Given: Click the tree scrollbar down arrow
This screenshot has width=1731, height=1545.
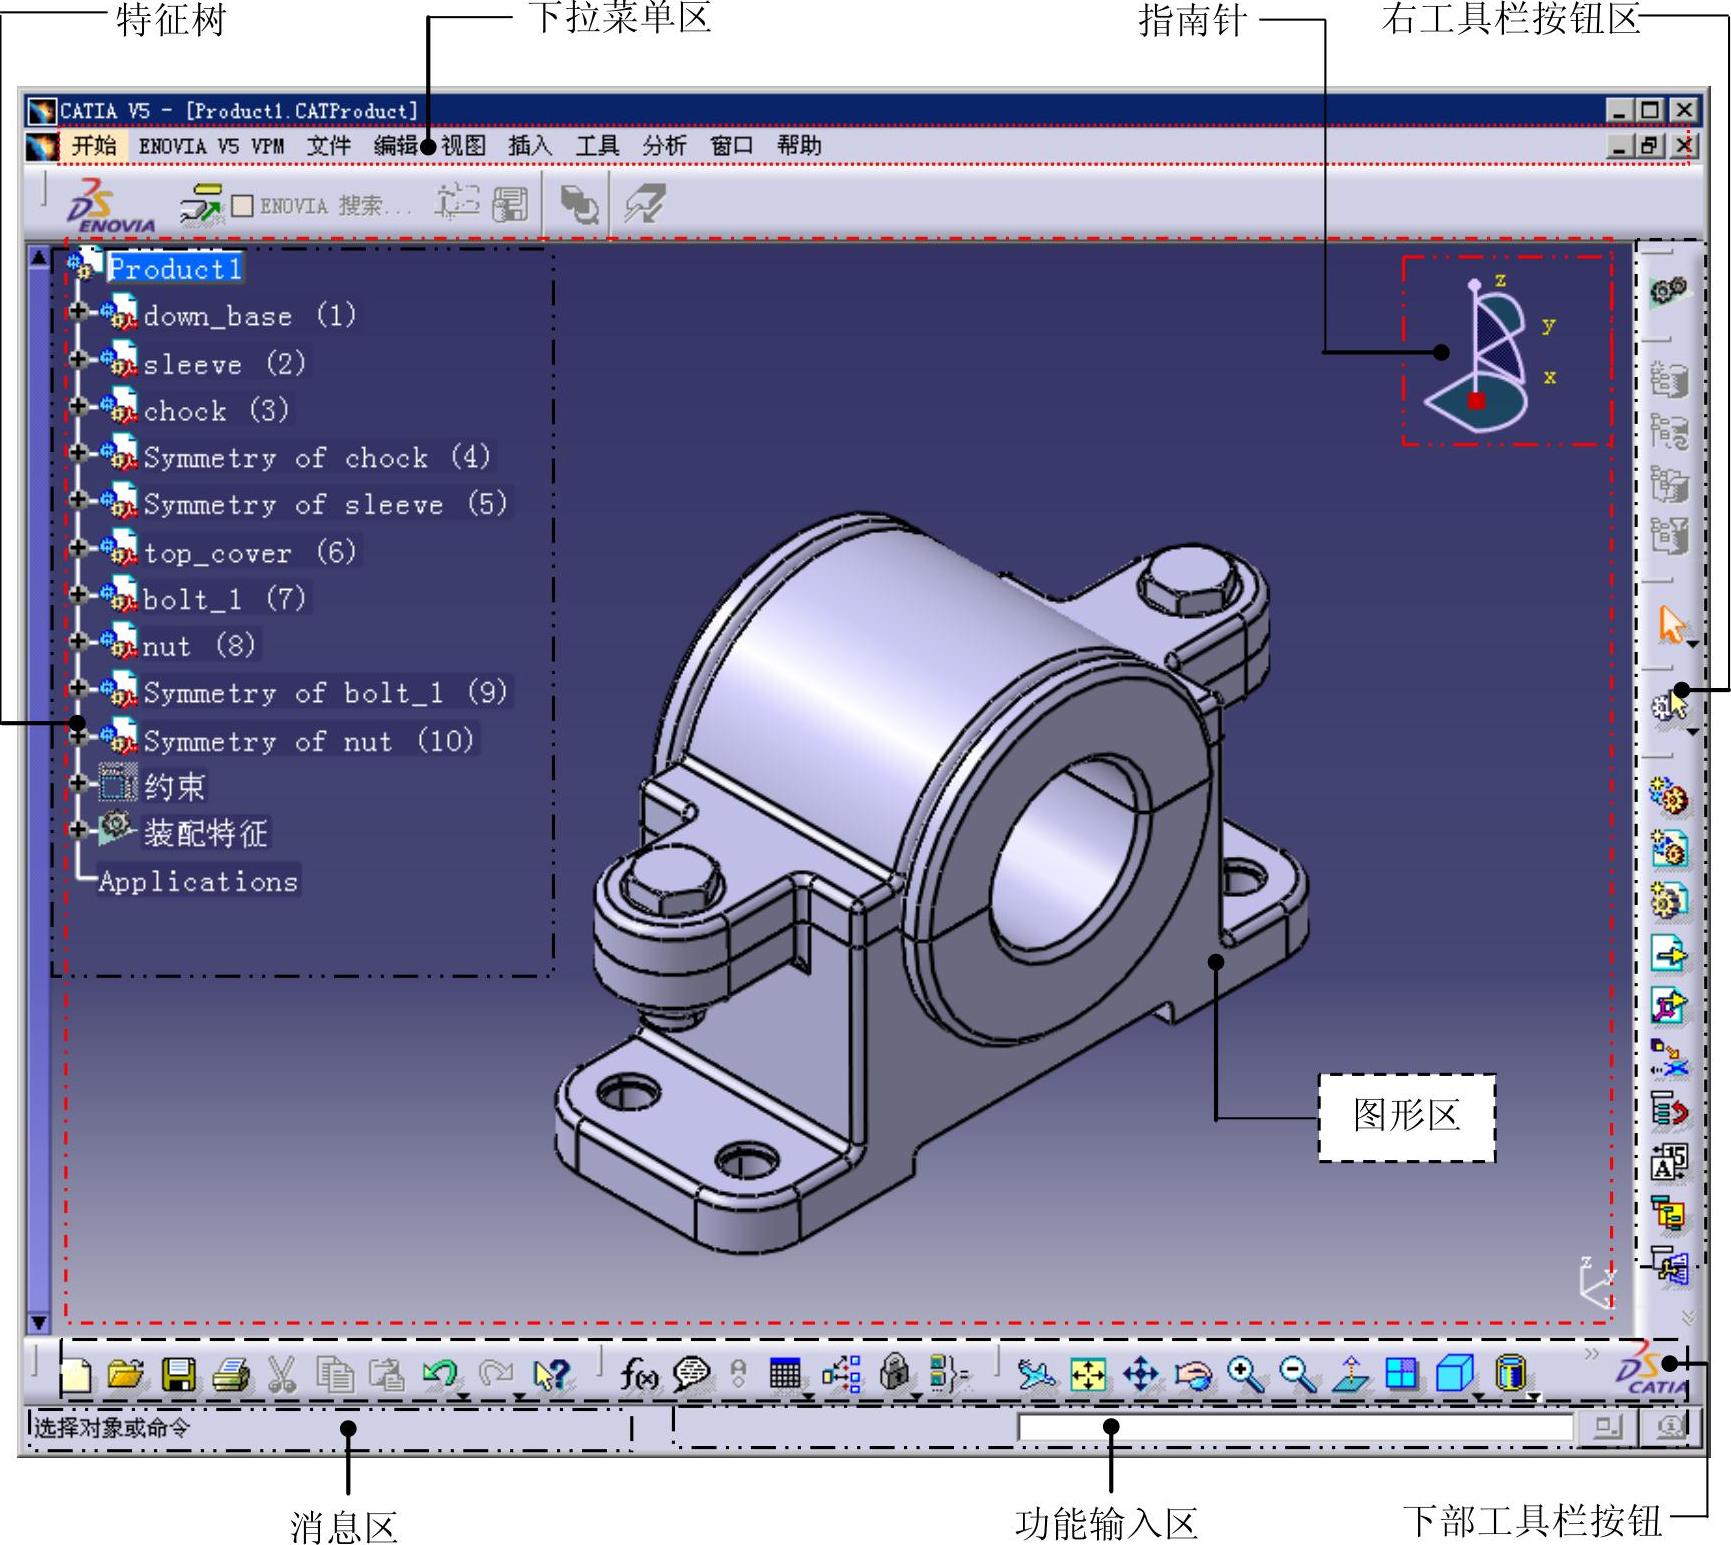Looking at the screenshot, I should [38, 1323].
